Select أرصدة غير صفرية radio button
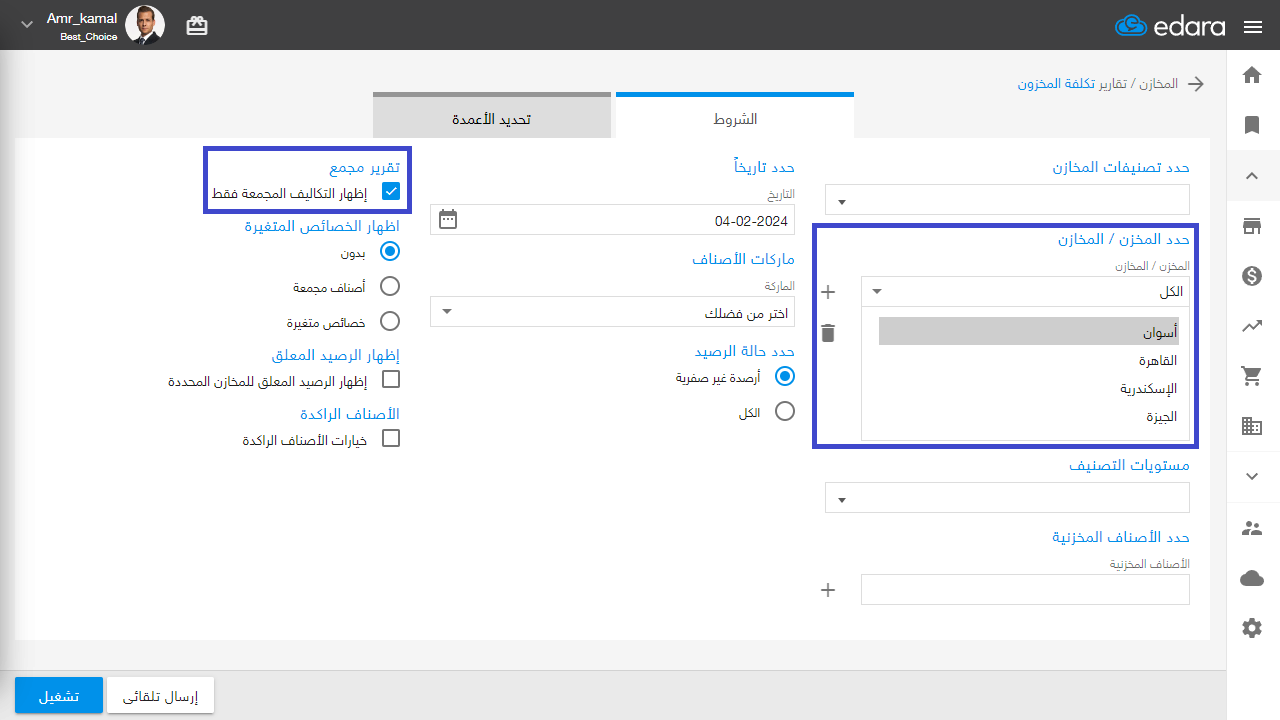The height and width of the screenshot is (720, 1280). pos(785,377)
